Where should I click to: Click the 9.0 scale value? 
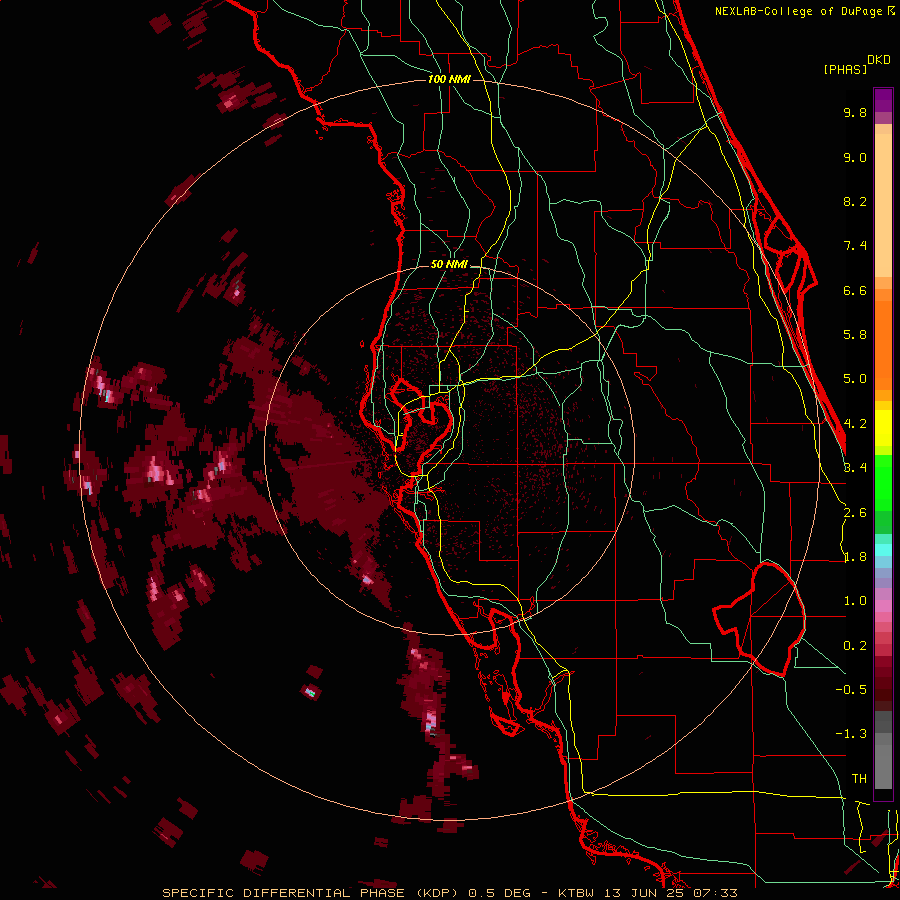[855, 157]
